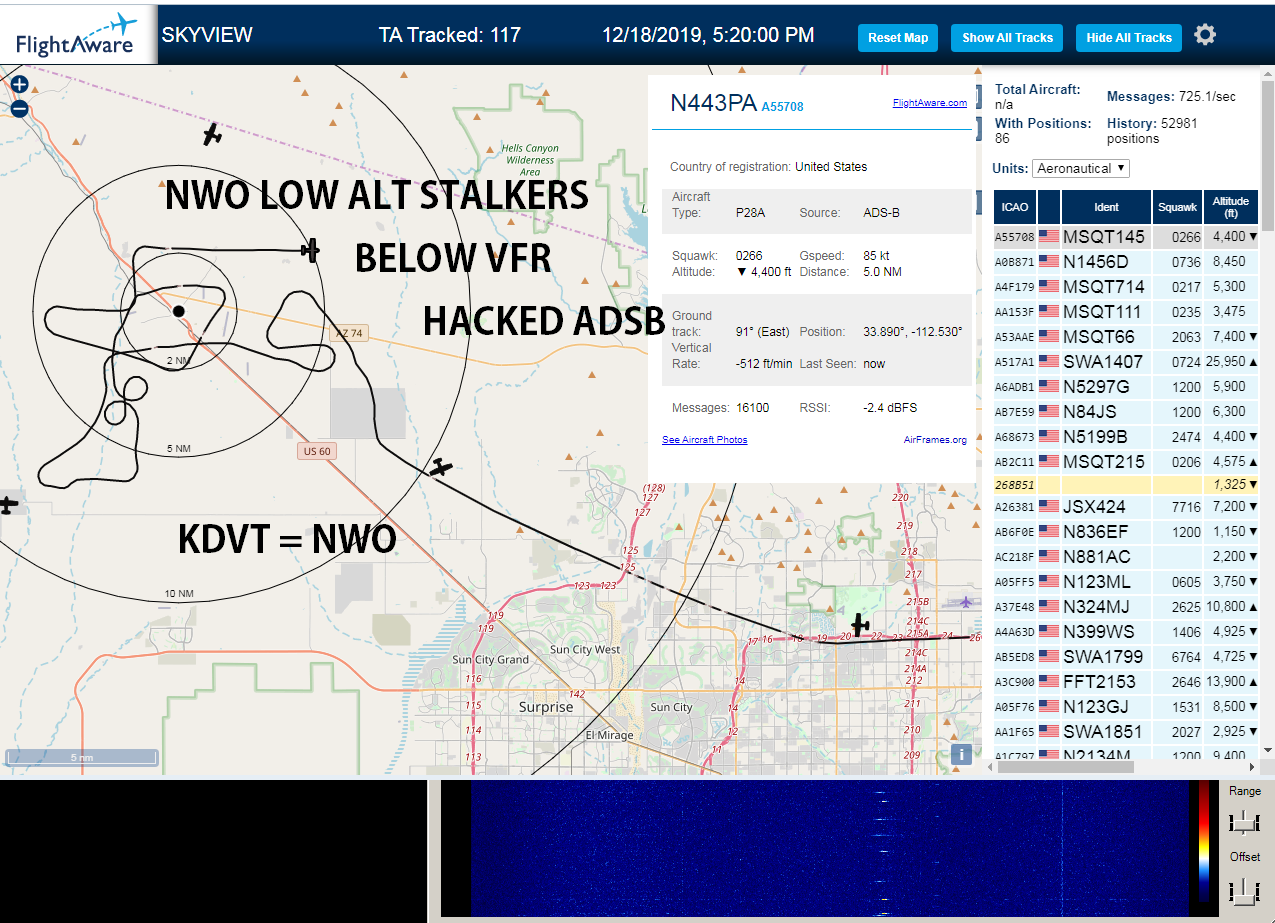Click Reset Map button
Viewport: 1275px width, 923px height.
click(898, 38)
